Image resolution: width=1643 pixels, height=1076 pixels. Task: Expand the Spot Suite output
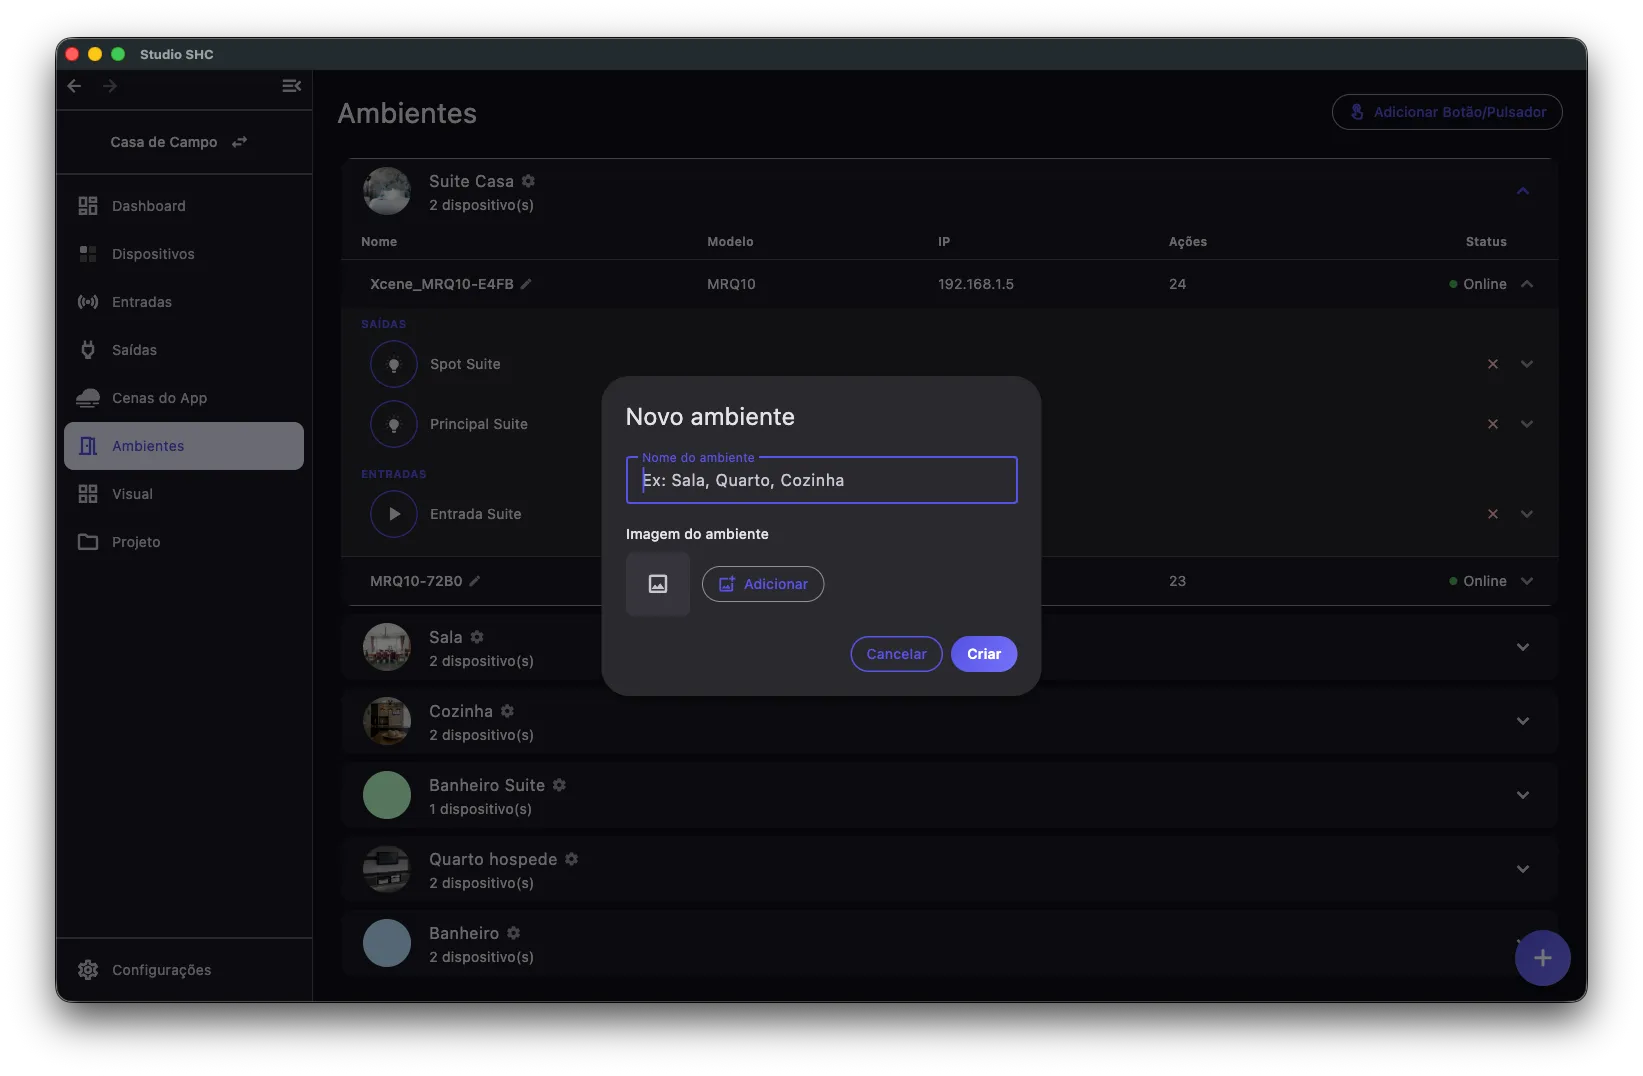1527,364
